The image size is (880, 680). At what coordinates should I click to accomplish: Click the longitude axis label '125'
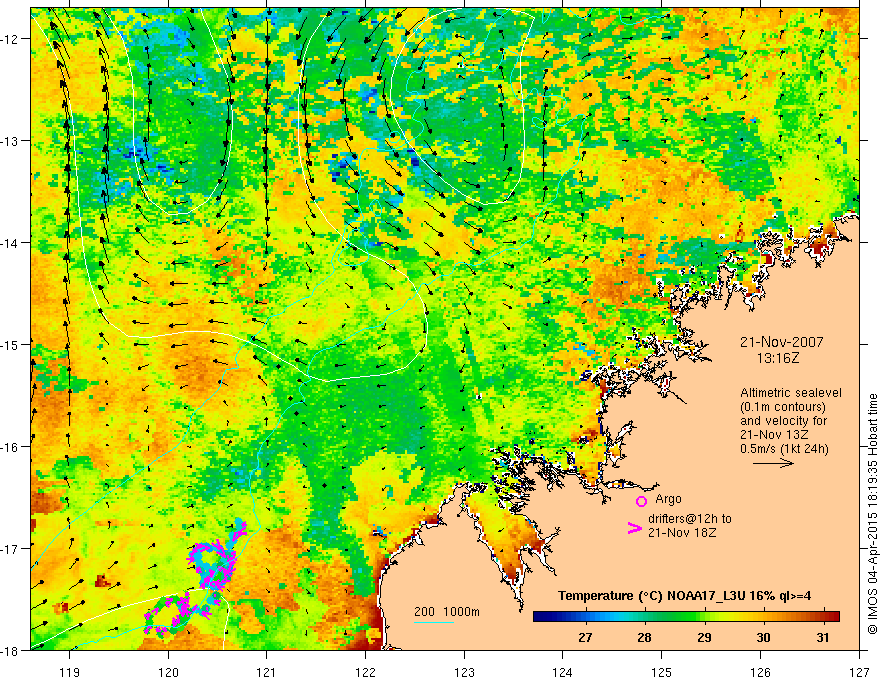(x=662, y=672)
